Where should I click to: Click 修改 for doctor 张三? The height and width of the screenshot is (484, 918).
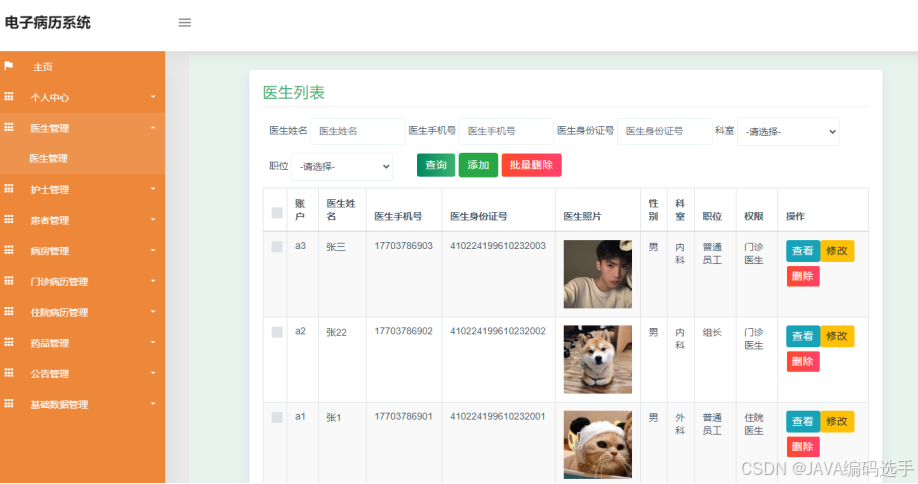point(837,251)
